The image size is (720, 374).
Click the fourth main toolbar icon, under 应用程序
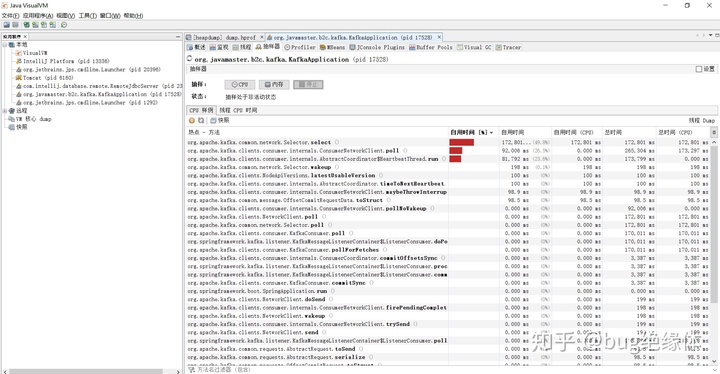[35, 25]
